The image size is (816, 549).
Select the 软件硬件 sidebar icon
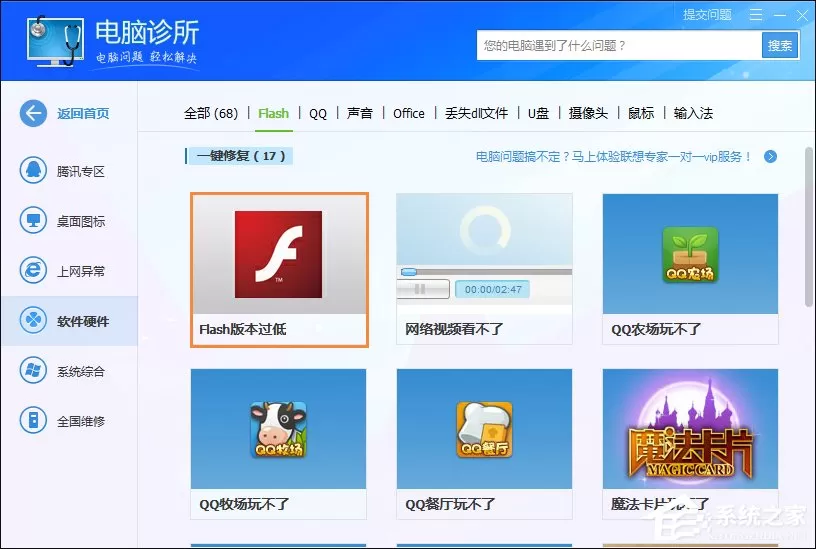[33, 320]
